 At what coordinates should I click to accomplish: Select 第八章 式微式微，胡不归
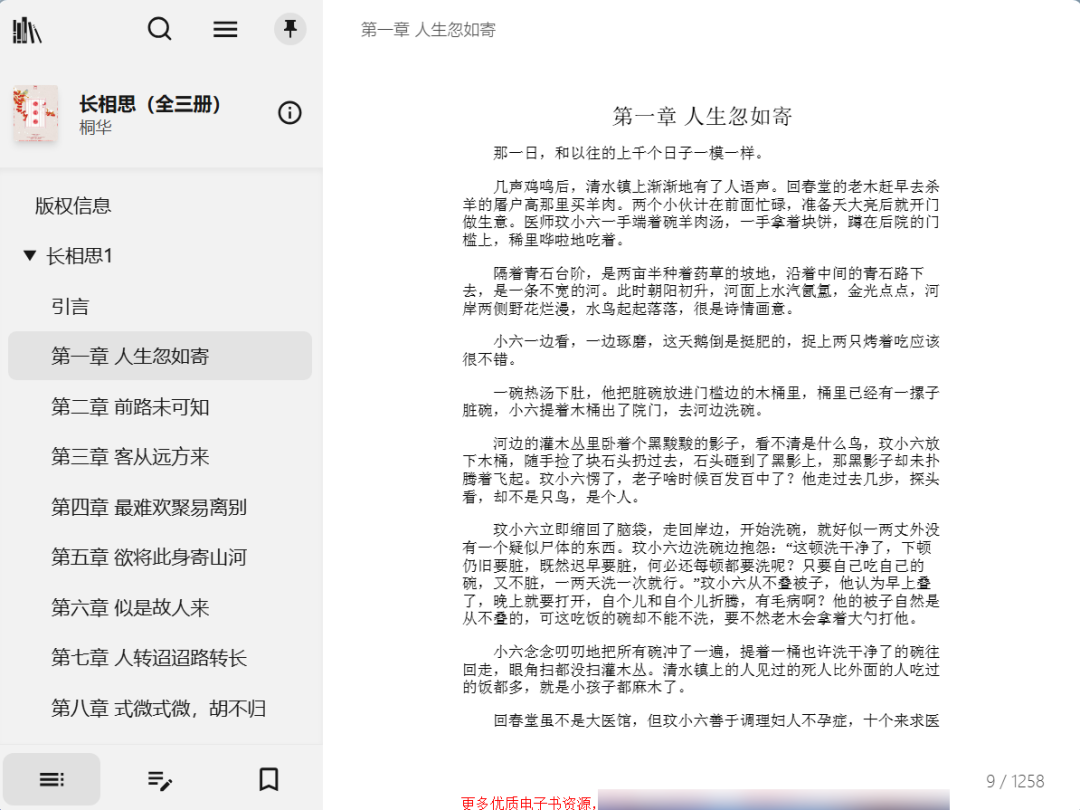pos(158,708)
